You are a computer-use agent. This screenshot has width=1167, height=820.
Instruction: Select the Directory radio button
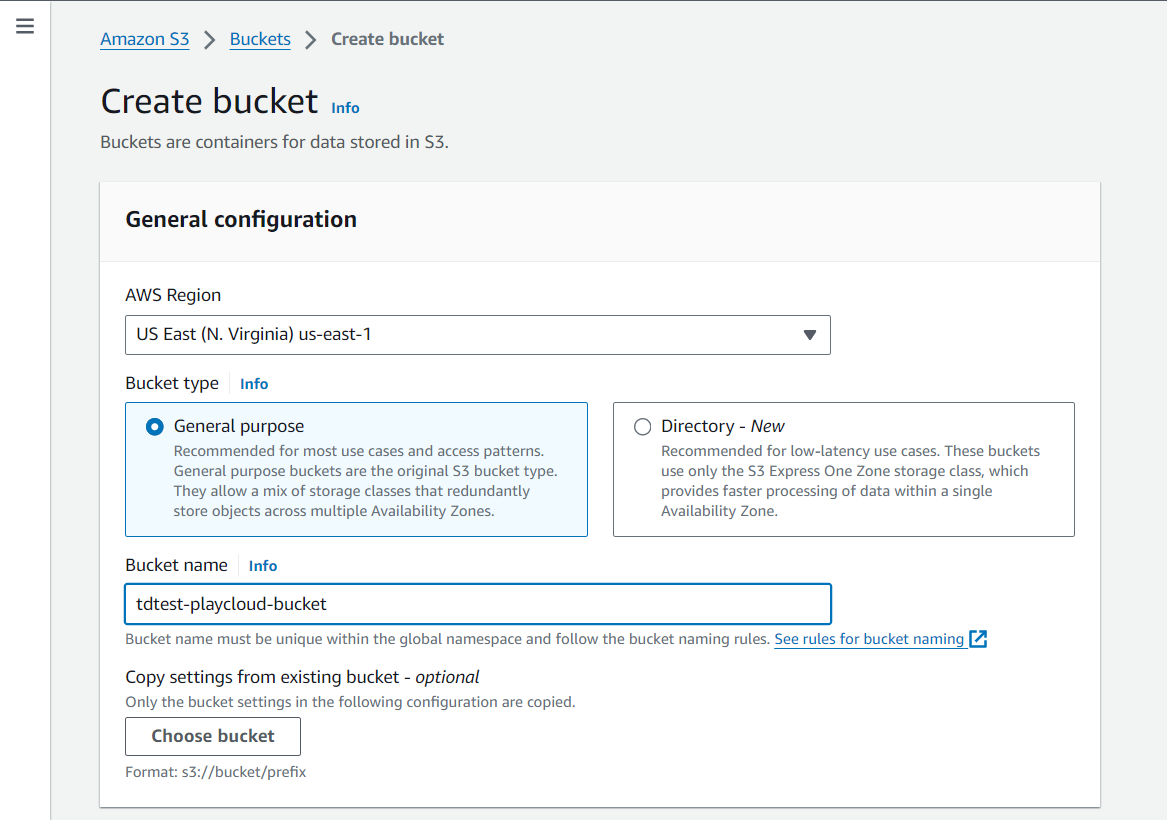click(642, 427)
